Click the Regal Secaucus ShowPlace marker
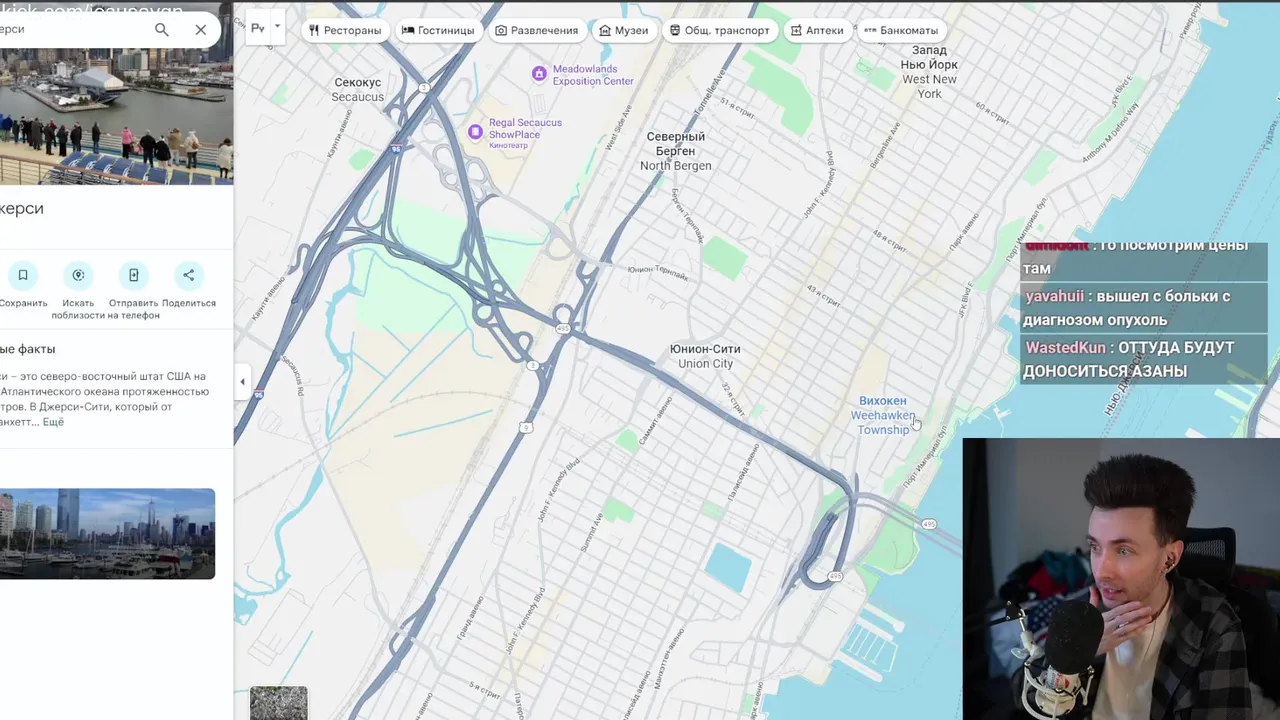This screenshot has width=1280, height=720. click(x=476, y=131)
